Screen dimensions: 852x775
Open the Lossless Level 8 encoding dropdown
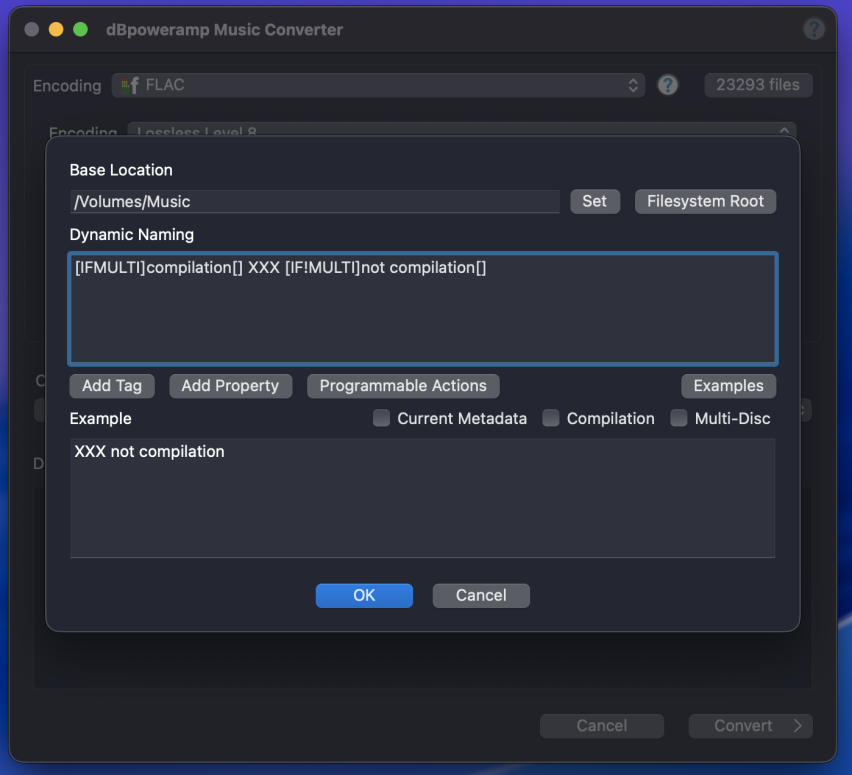click(462, 130)
